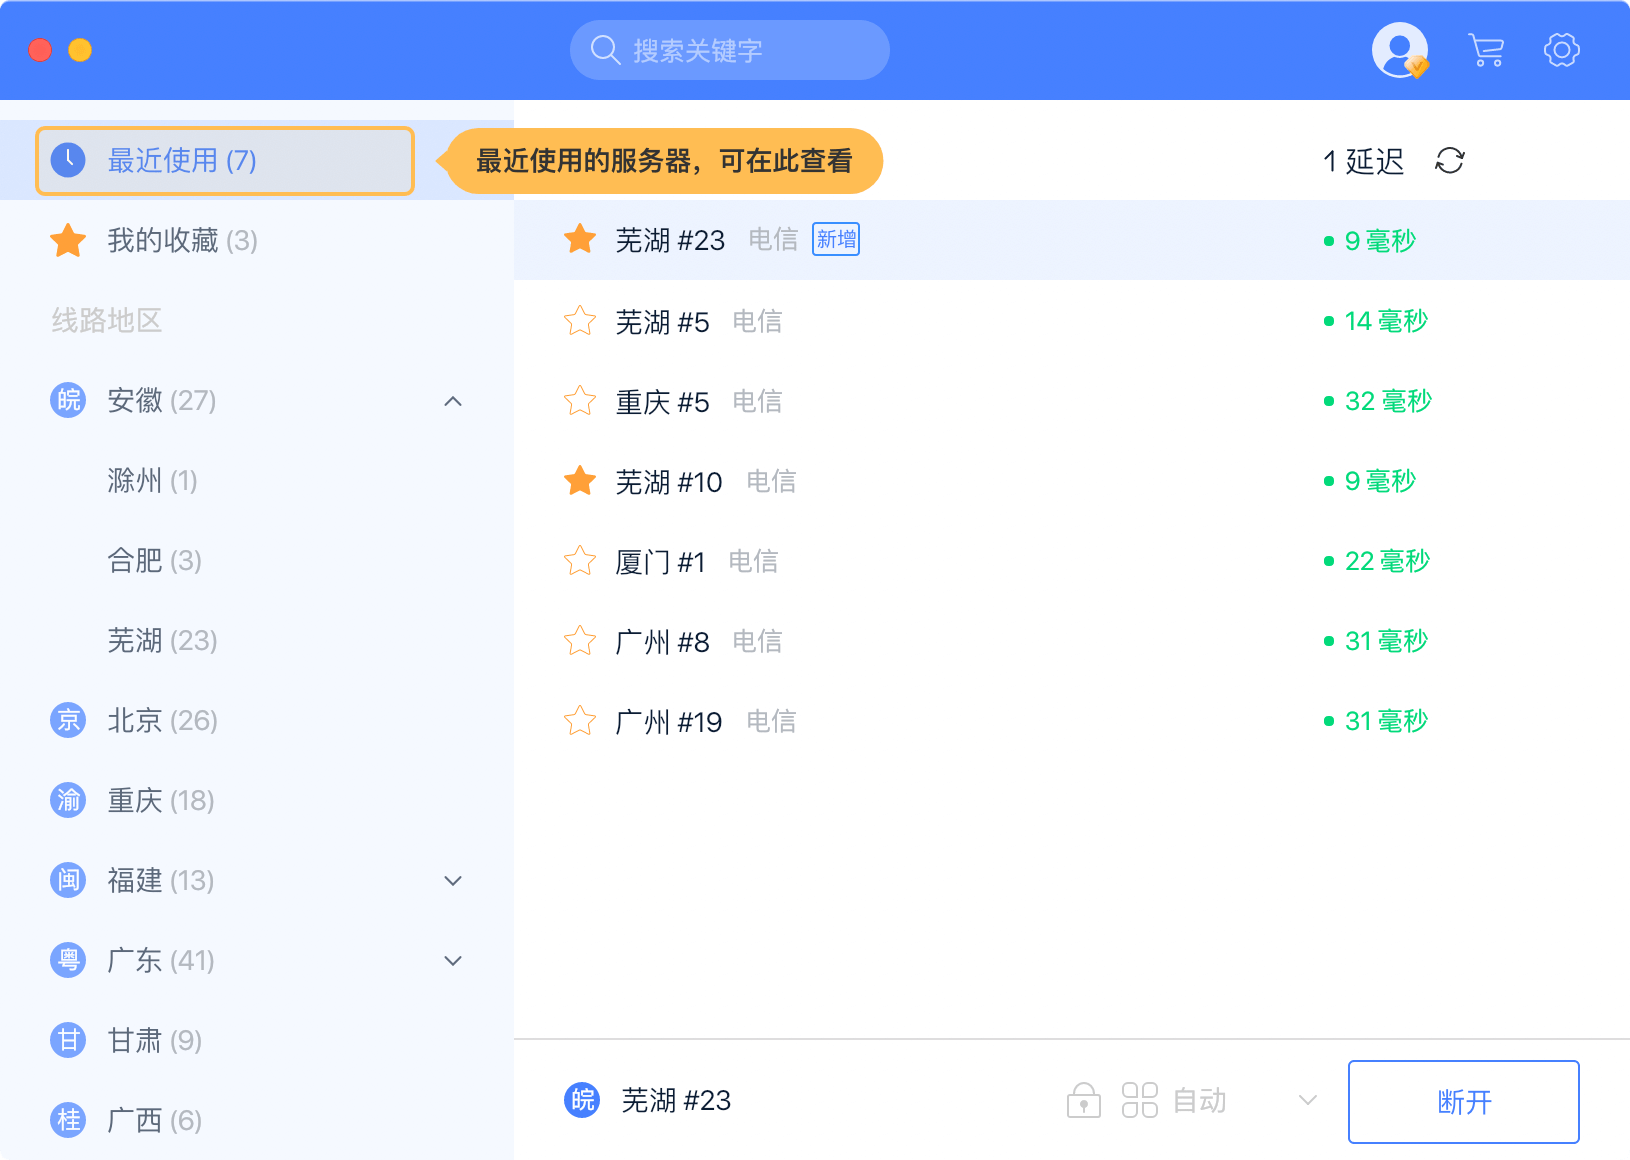
Task: Expand the 福建 region
Action: [x=453, y=881]
